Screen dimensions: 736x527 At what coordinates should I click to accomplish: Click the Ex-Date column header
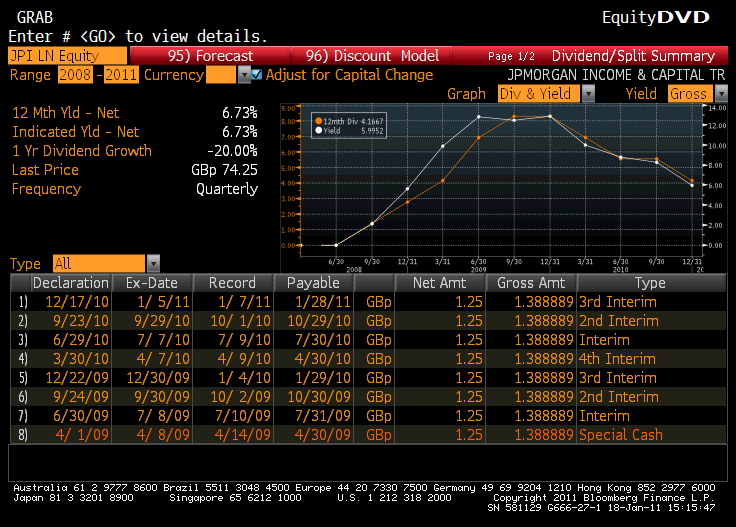coord(150,283)
